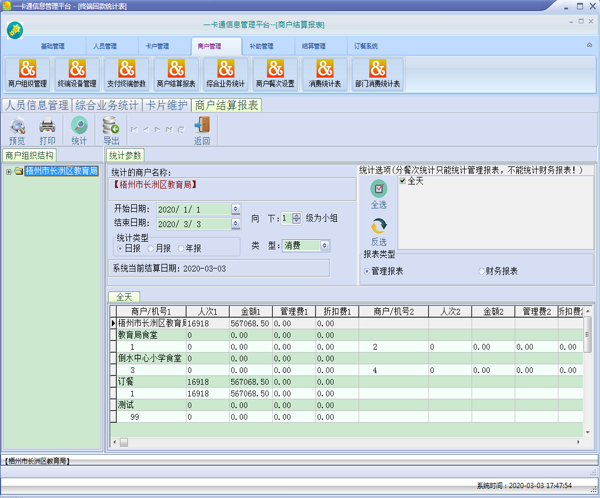
Task: Expand 梧州市长洲区教育局 tree node
Action: [9, 171]
